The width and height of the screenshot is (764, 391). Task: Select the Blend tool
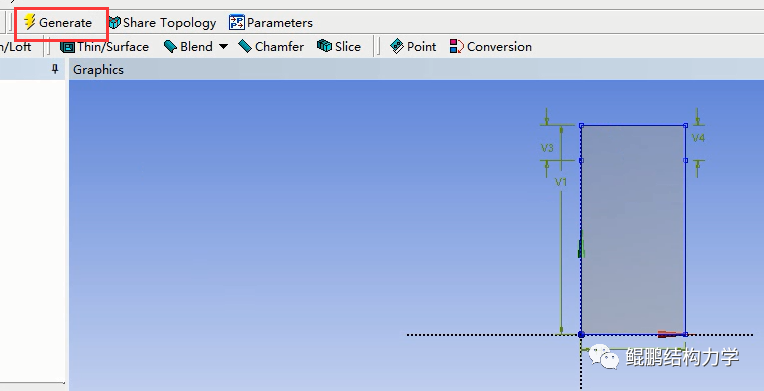tap(188, 47)
